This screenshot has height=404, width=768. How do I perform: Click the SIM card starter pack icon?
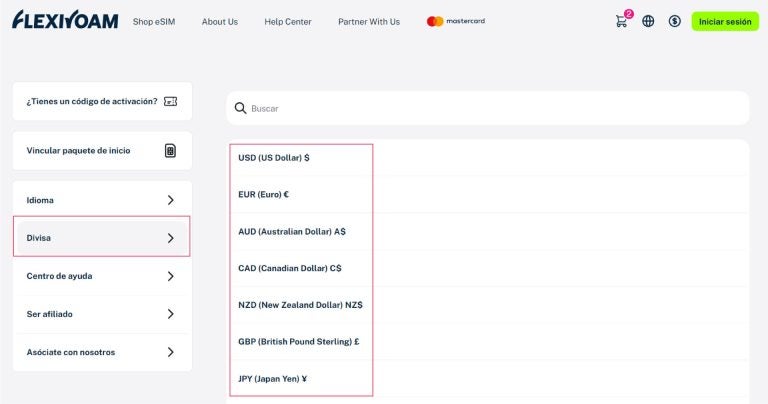point(170,151)
